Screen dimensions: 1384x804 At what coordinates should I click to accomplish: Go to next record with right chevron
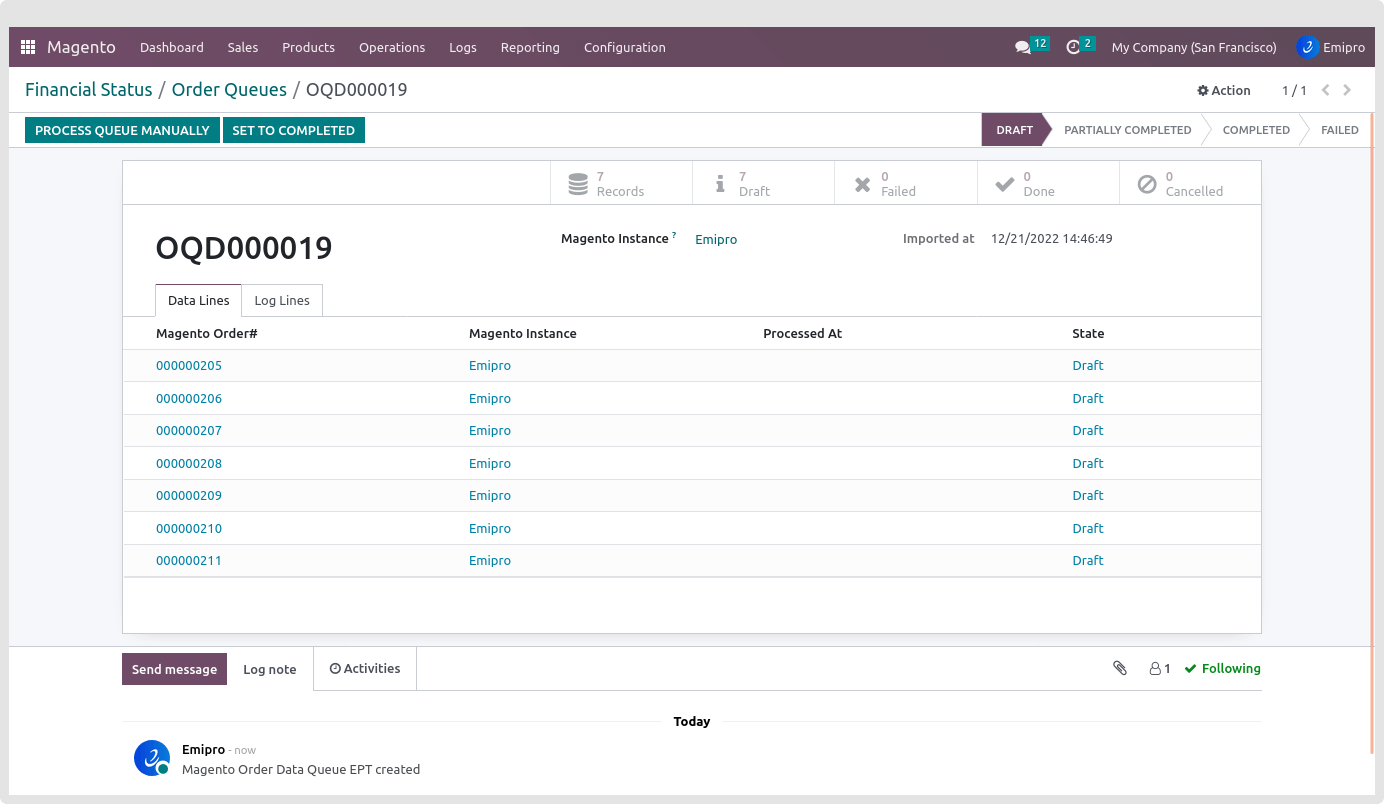[x=1347, y=90]
